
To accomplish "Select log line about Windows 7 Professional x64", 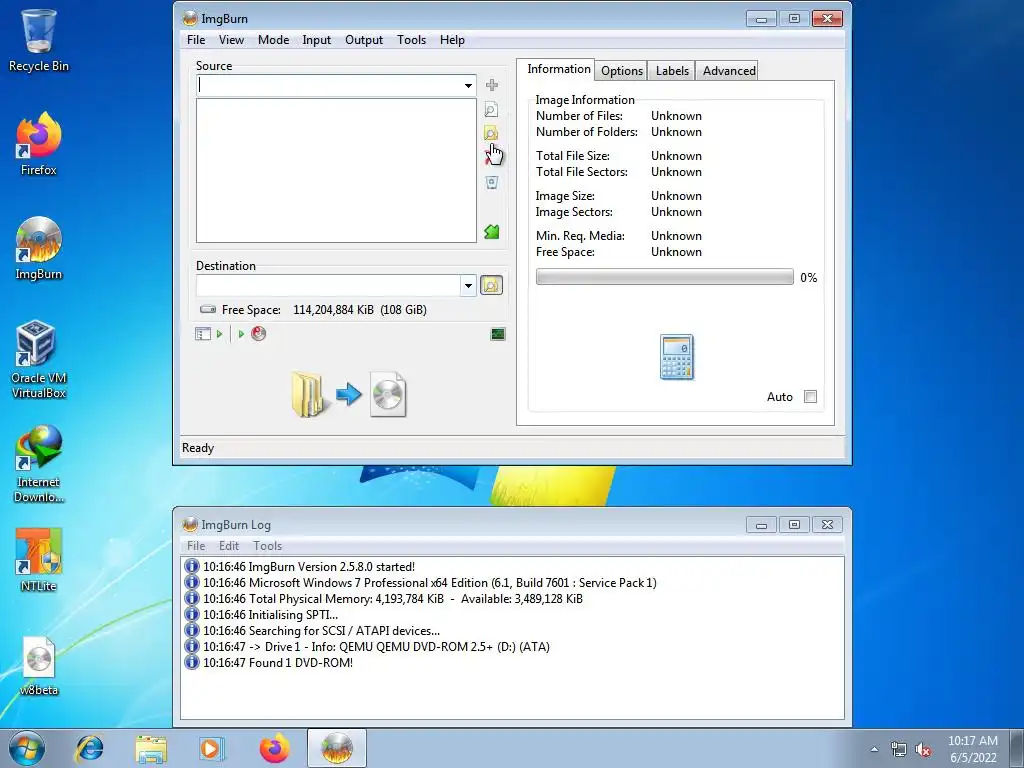I will (x=430, y=583).
